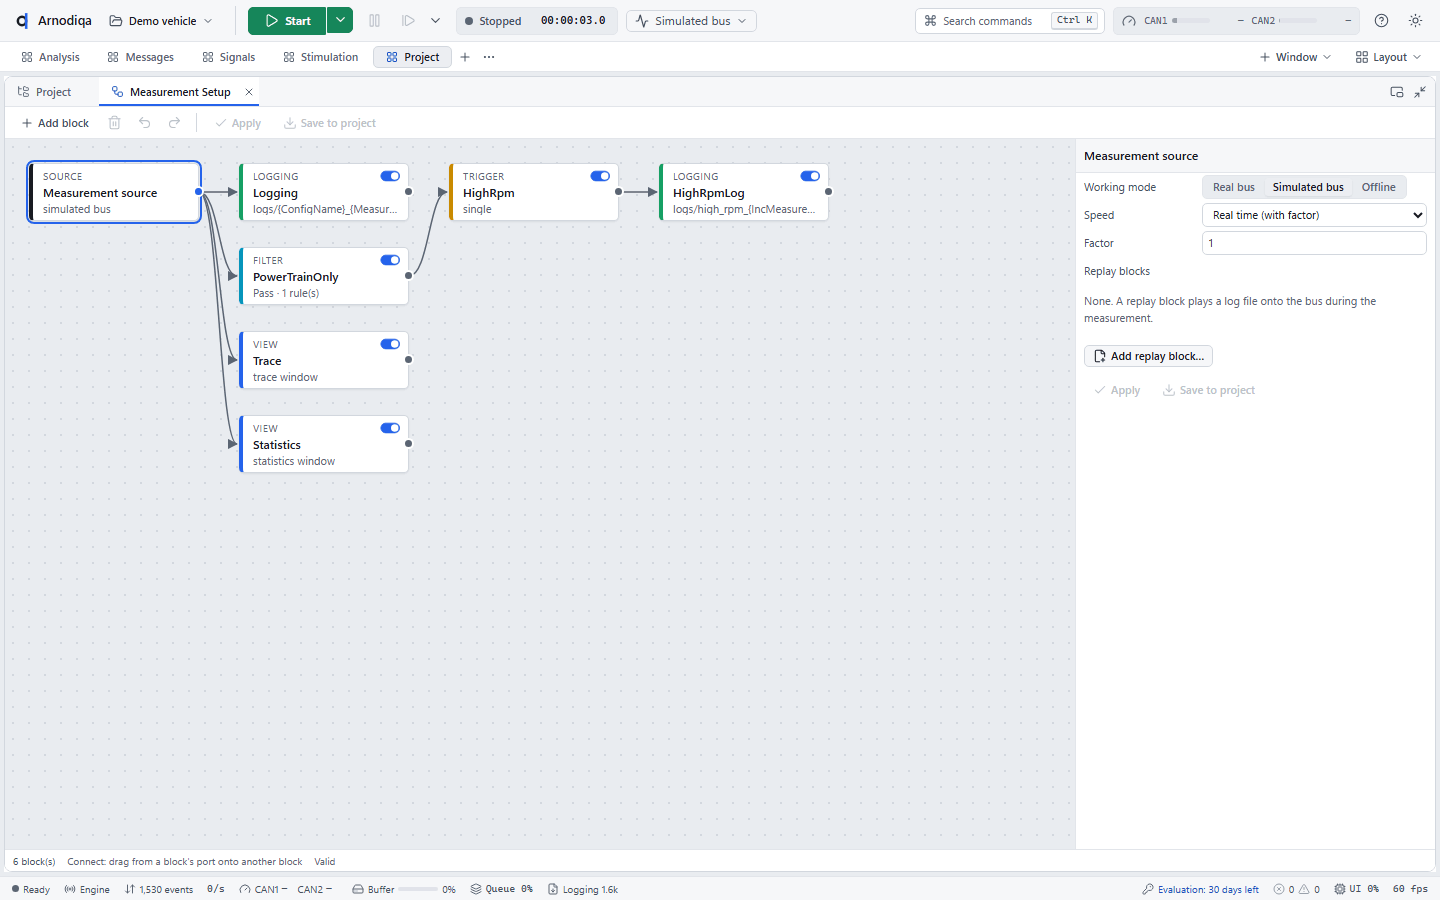Toggle the HighRpm trigger switch
The image size is (1440, 900).
point(600,176)
